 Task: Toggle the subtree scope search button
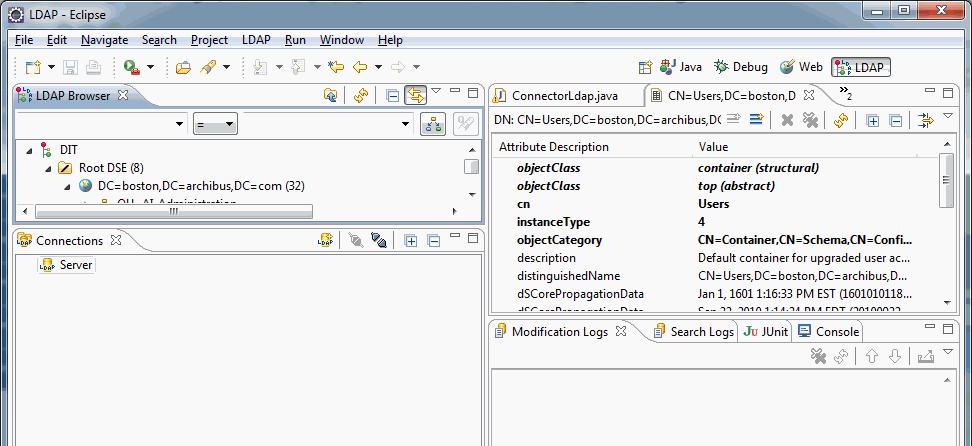[x=433, y=124]
